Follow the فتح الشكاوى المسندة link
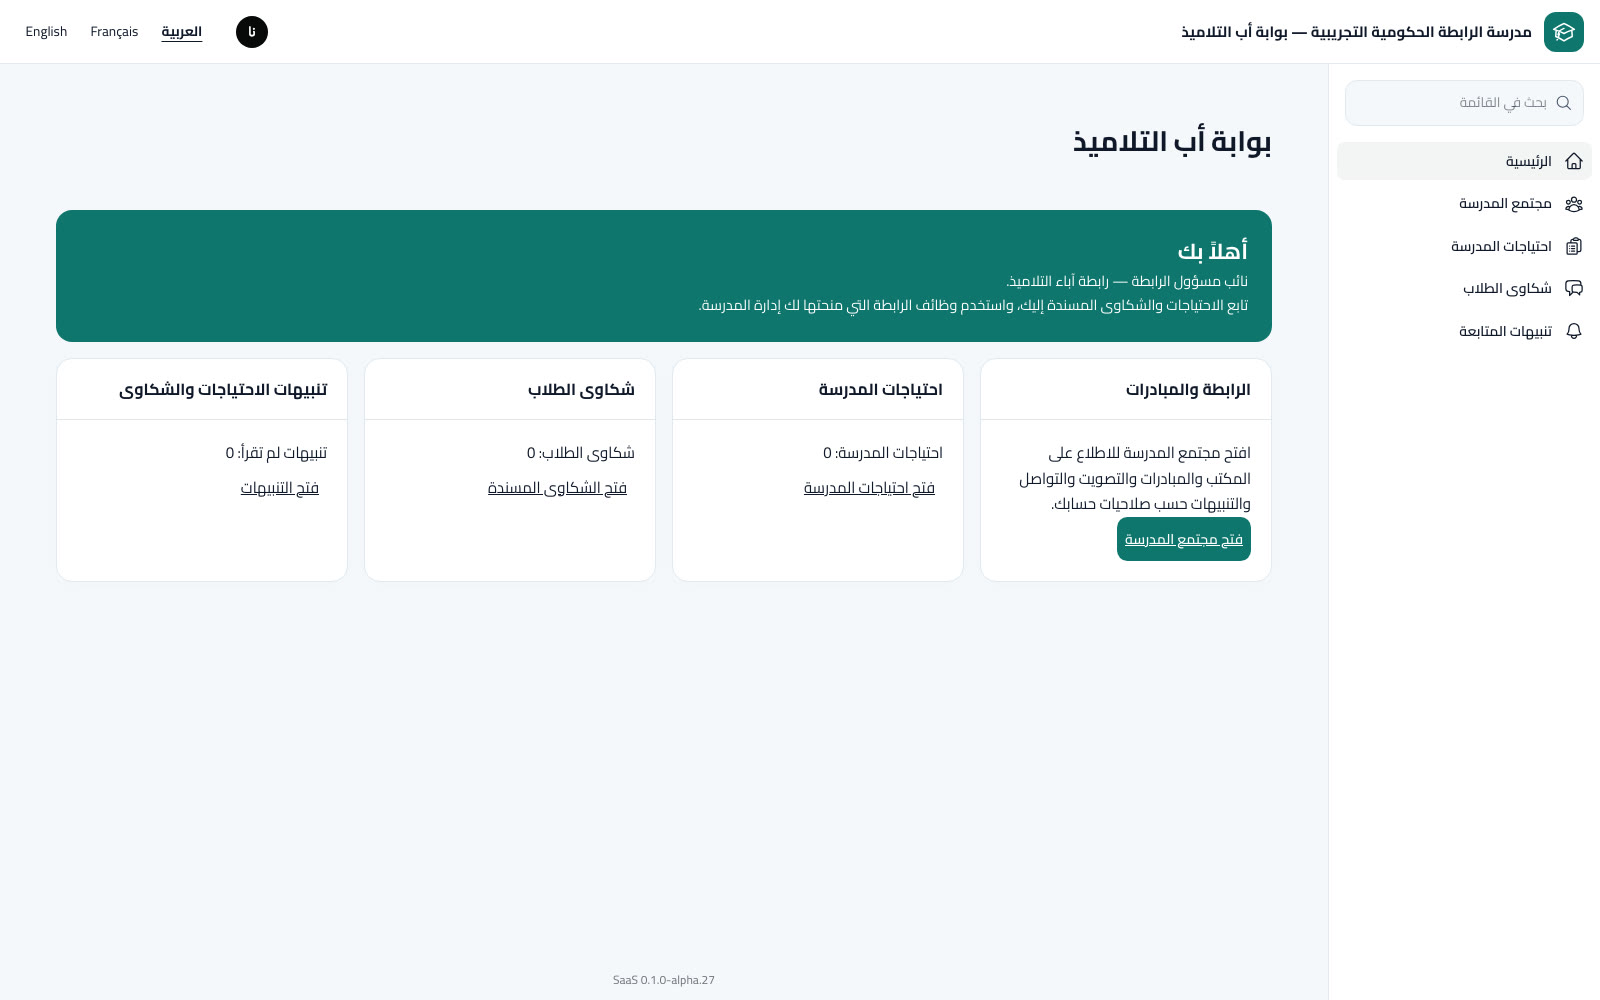The image size is (1600, 1000). point(557,488)
